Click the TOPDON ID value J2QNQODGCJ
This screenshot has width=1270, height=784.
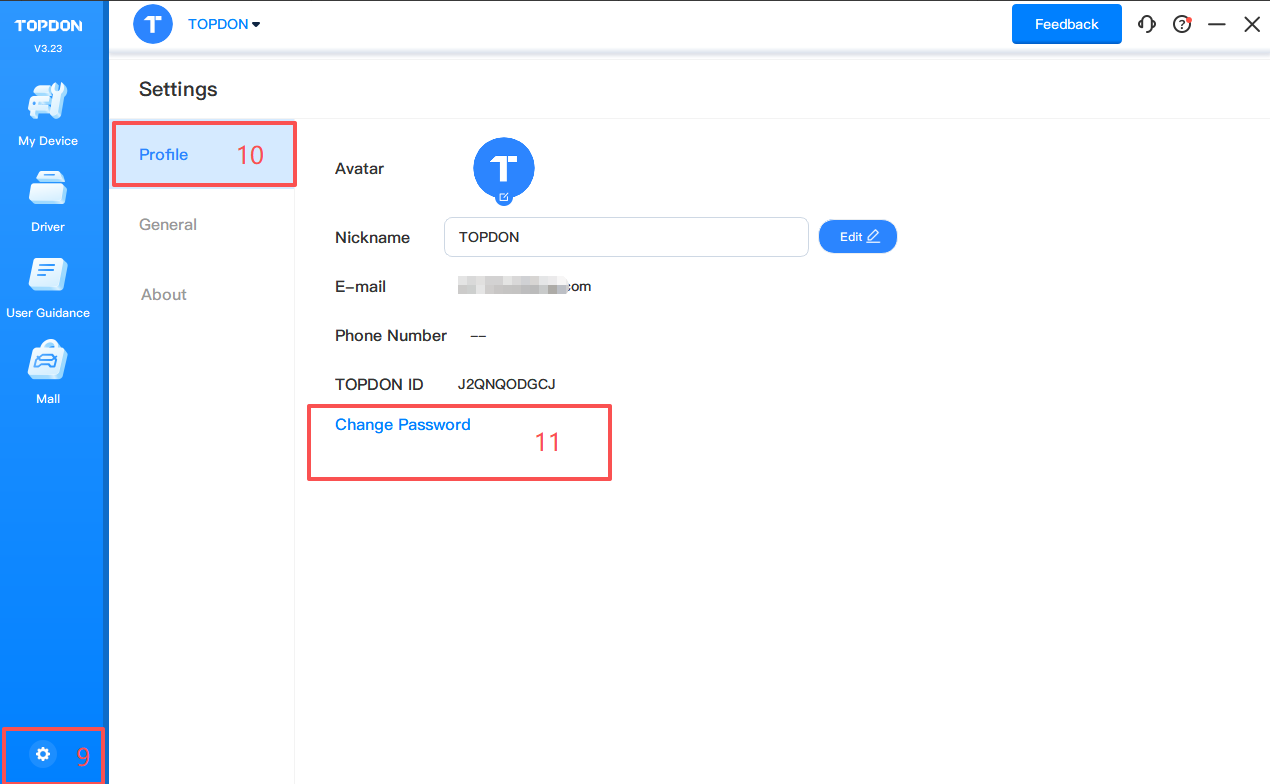pyautogui.click(x=506, y=385)
